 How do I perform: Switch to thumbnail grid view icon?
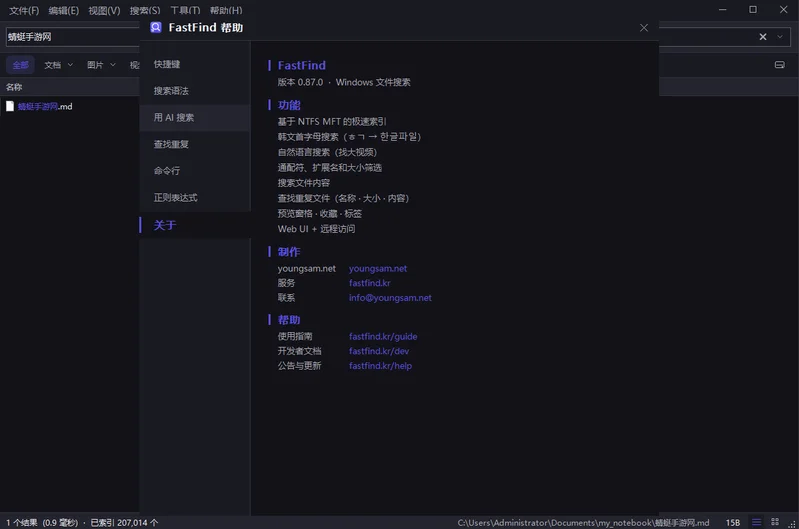[775, 522]
